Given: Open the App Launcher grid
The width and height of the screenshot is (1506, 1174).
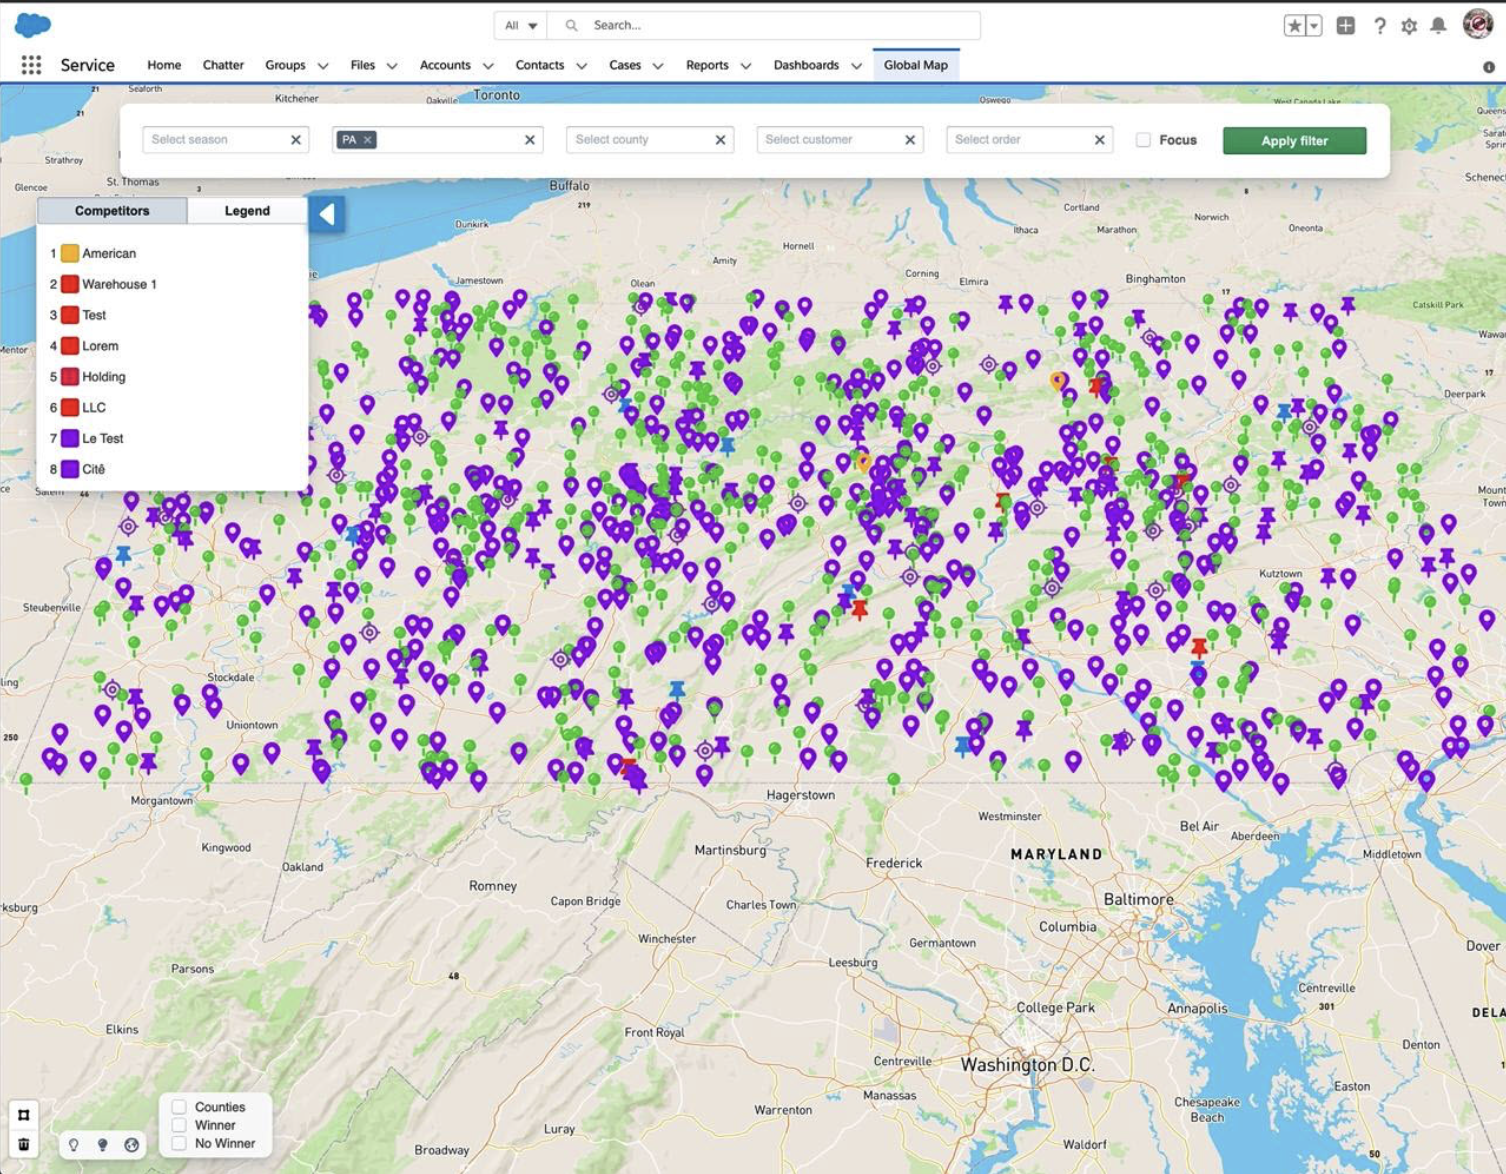Looking at the screenshot, I should (31, 65).
